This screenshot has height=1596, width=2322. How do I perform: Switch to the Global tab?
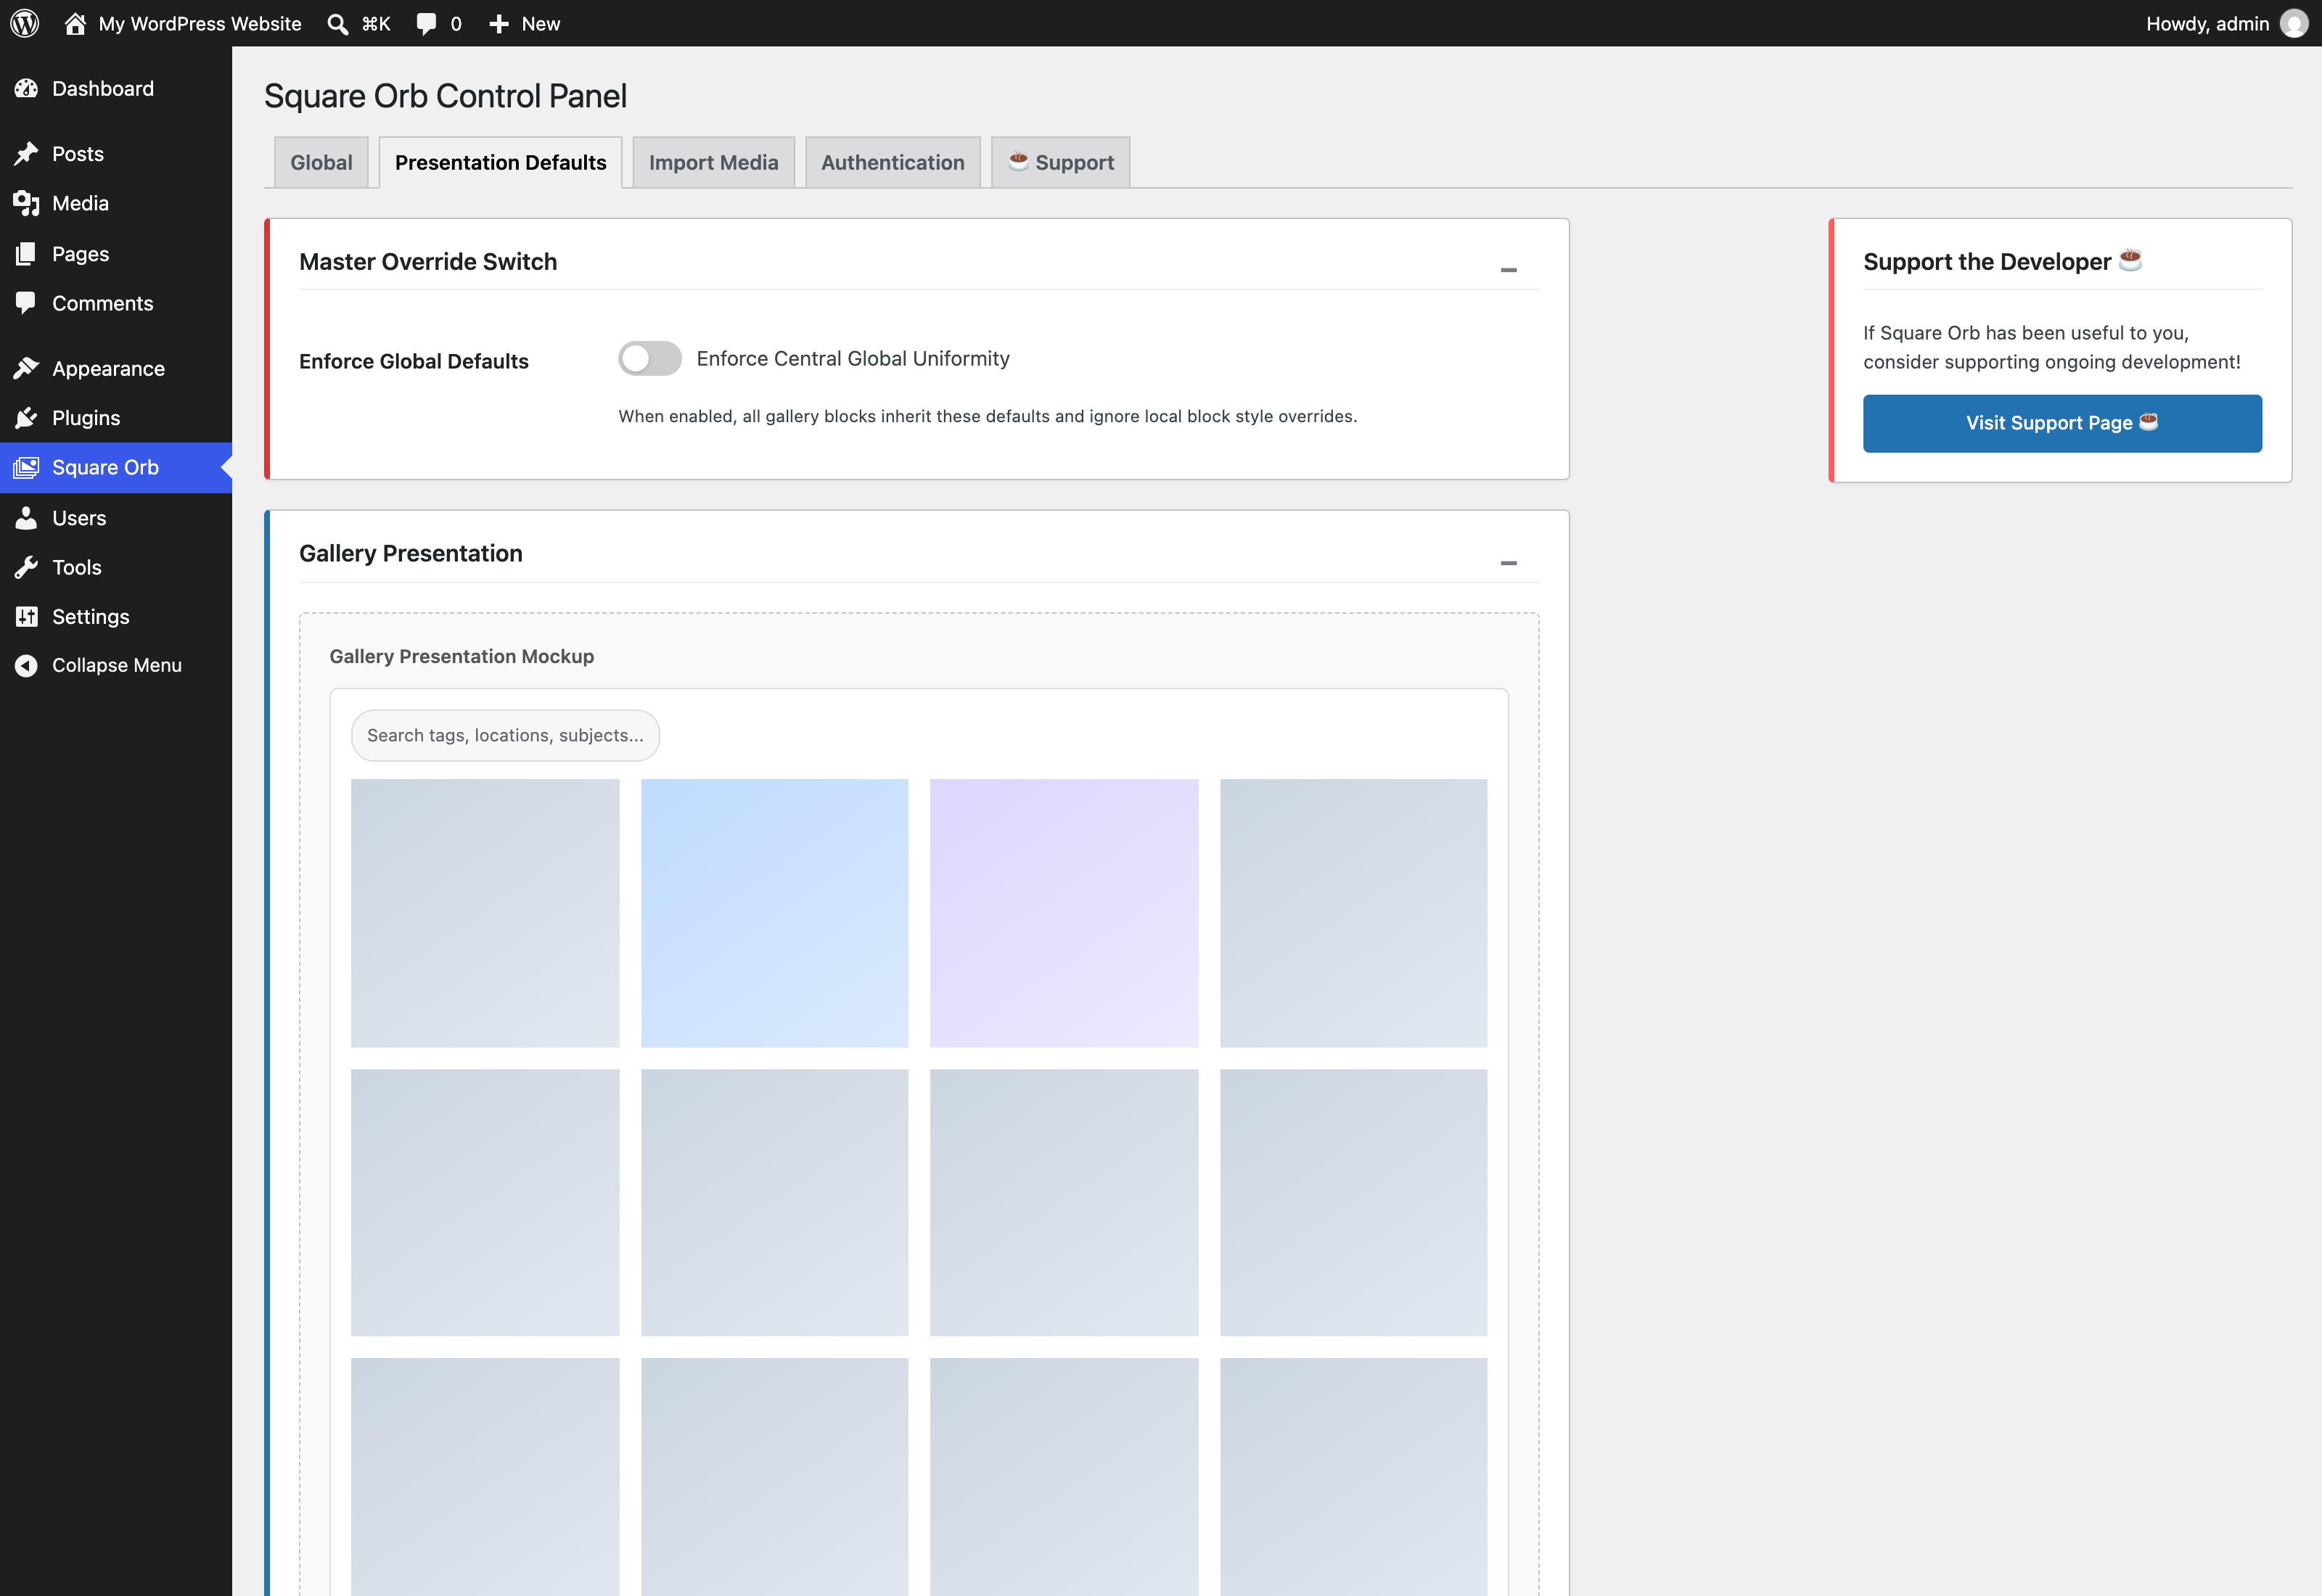321,162
